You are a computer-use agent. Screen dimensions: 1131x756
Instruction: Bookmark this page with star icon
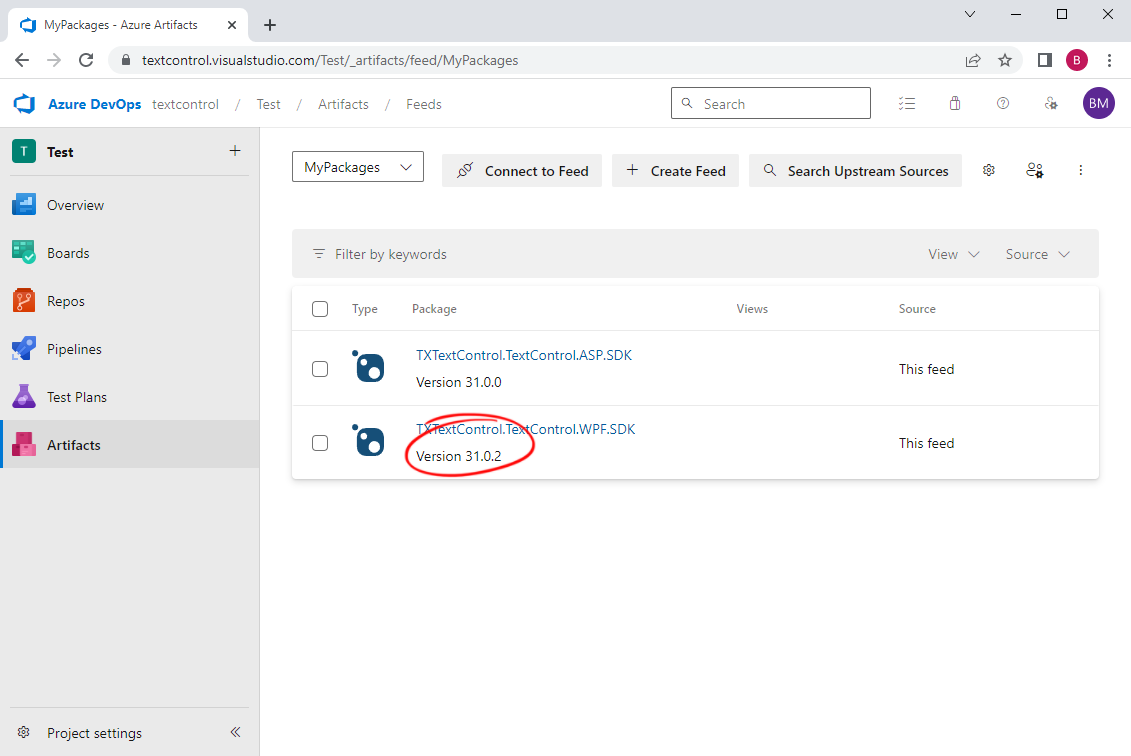(1005, 60)
